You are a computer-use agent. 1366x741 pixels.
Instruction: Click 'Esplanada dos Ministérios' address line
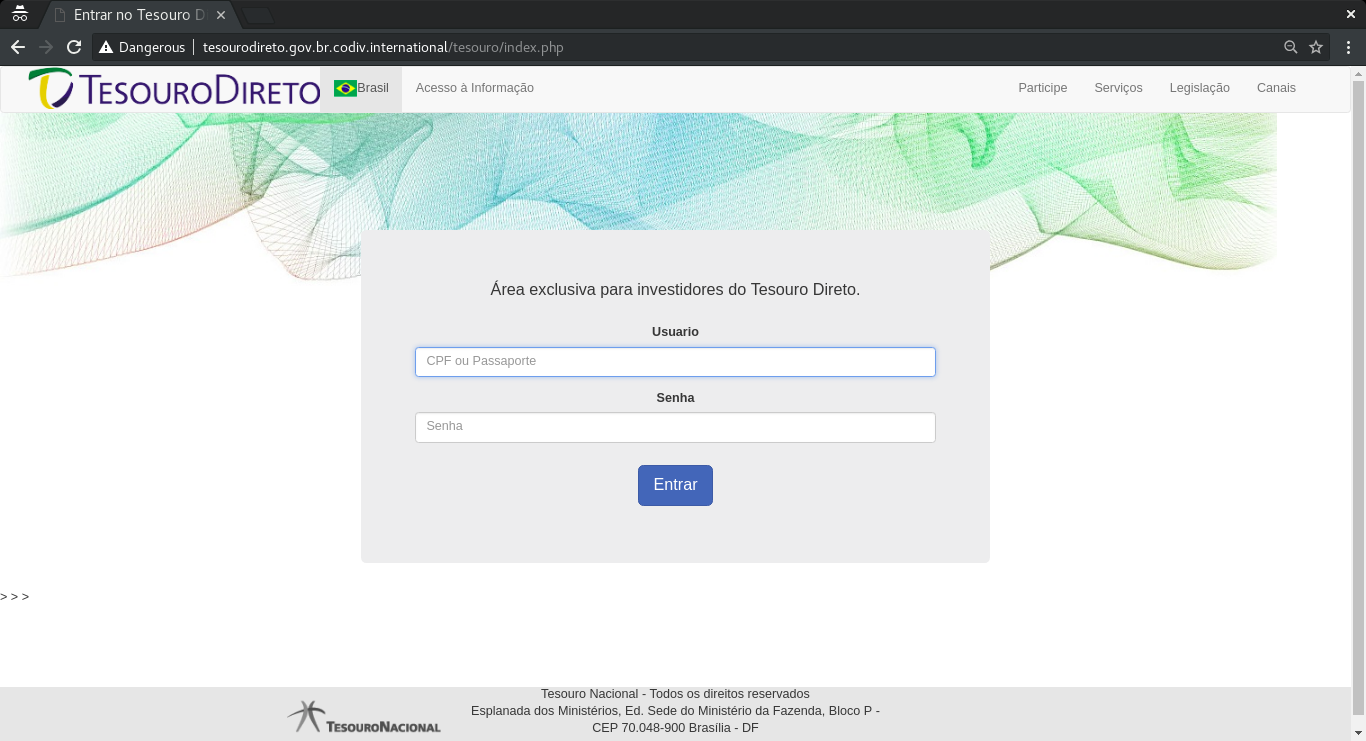675,711
